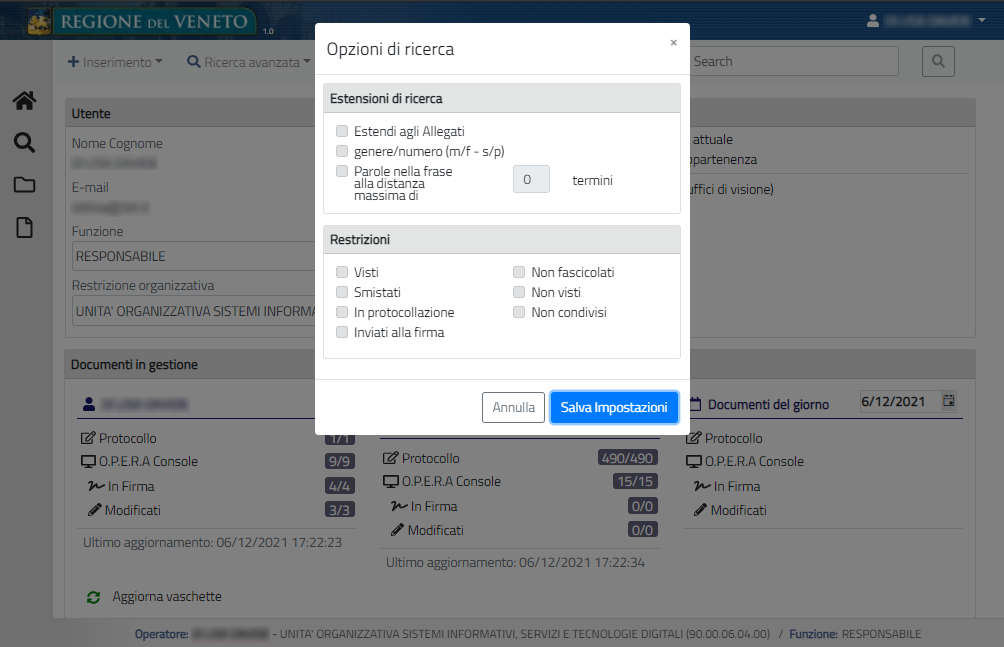This screenshot has width=1004, height=647.
Task: Click the Documenti in gestione panel header
Action: tap(190, 364)
